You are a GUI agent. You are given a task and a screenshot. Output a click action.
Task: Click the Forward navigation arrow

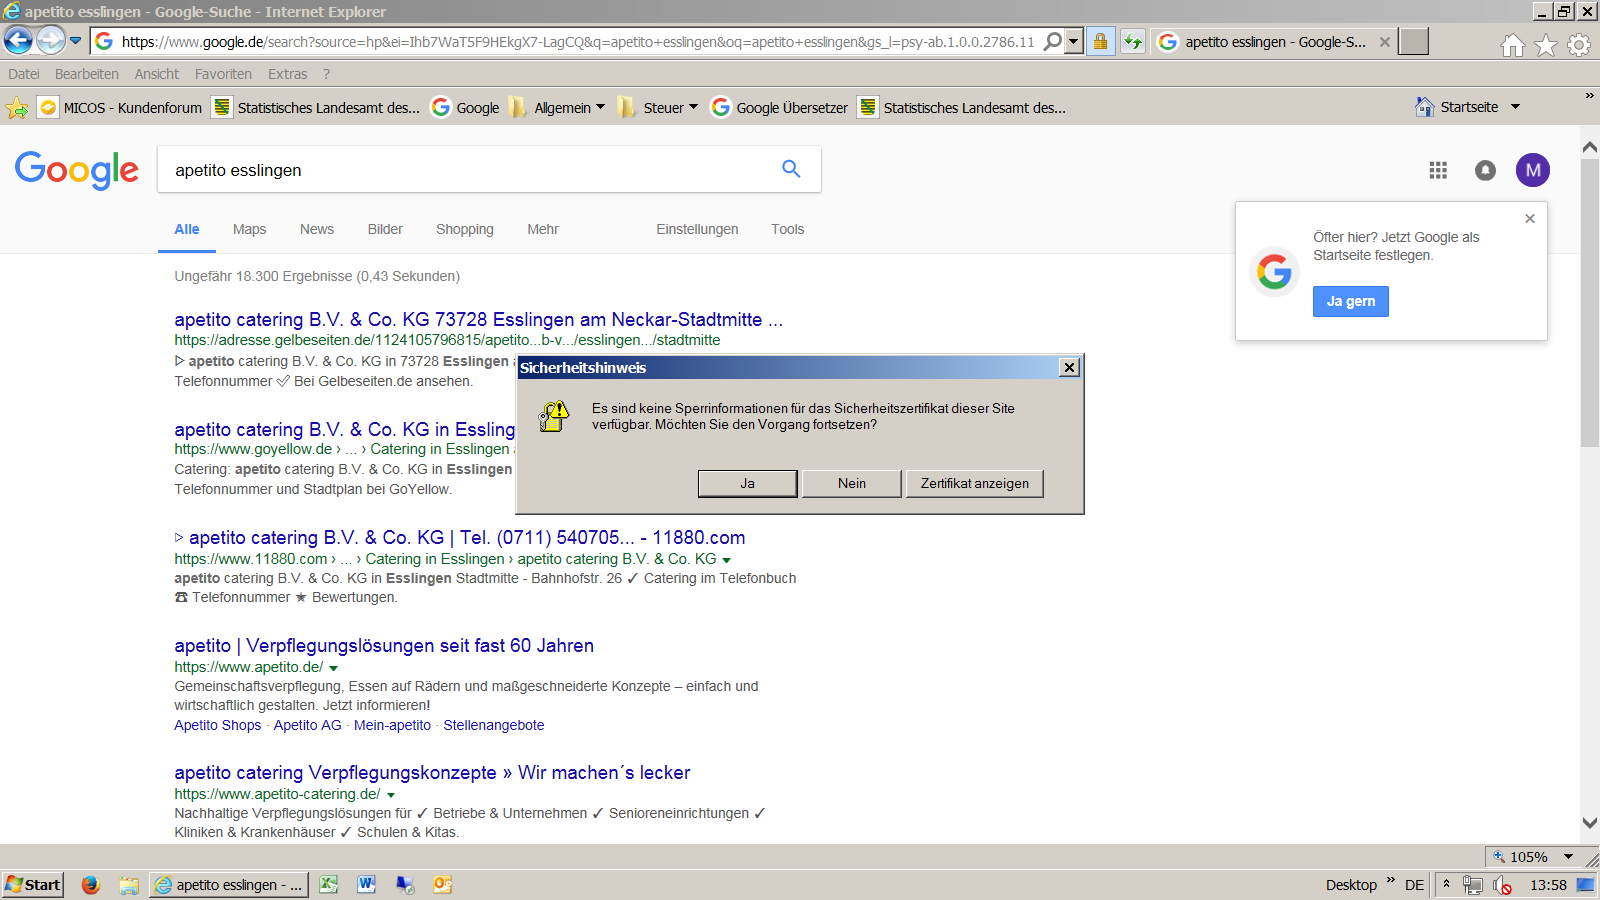(50, 40)
